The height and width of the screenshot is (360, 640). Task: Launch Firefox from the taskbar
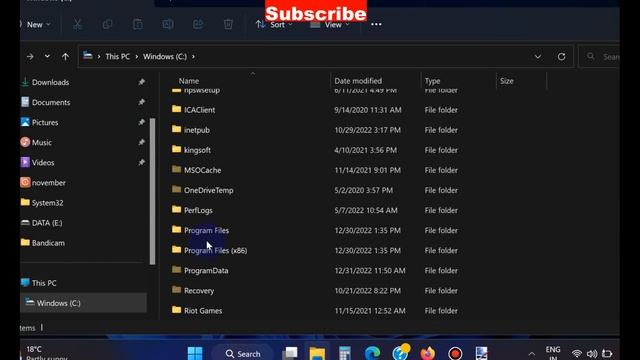[x=427, y=353]
